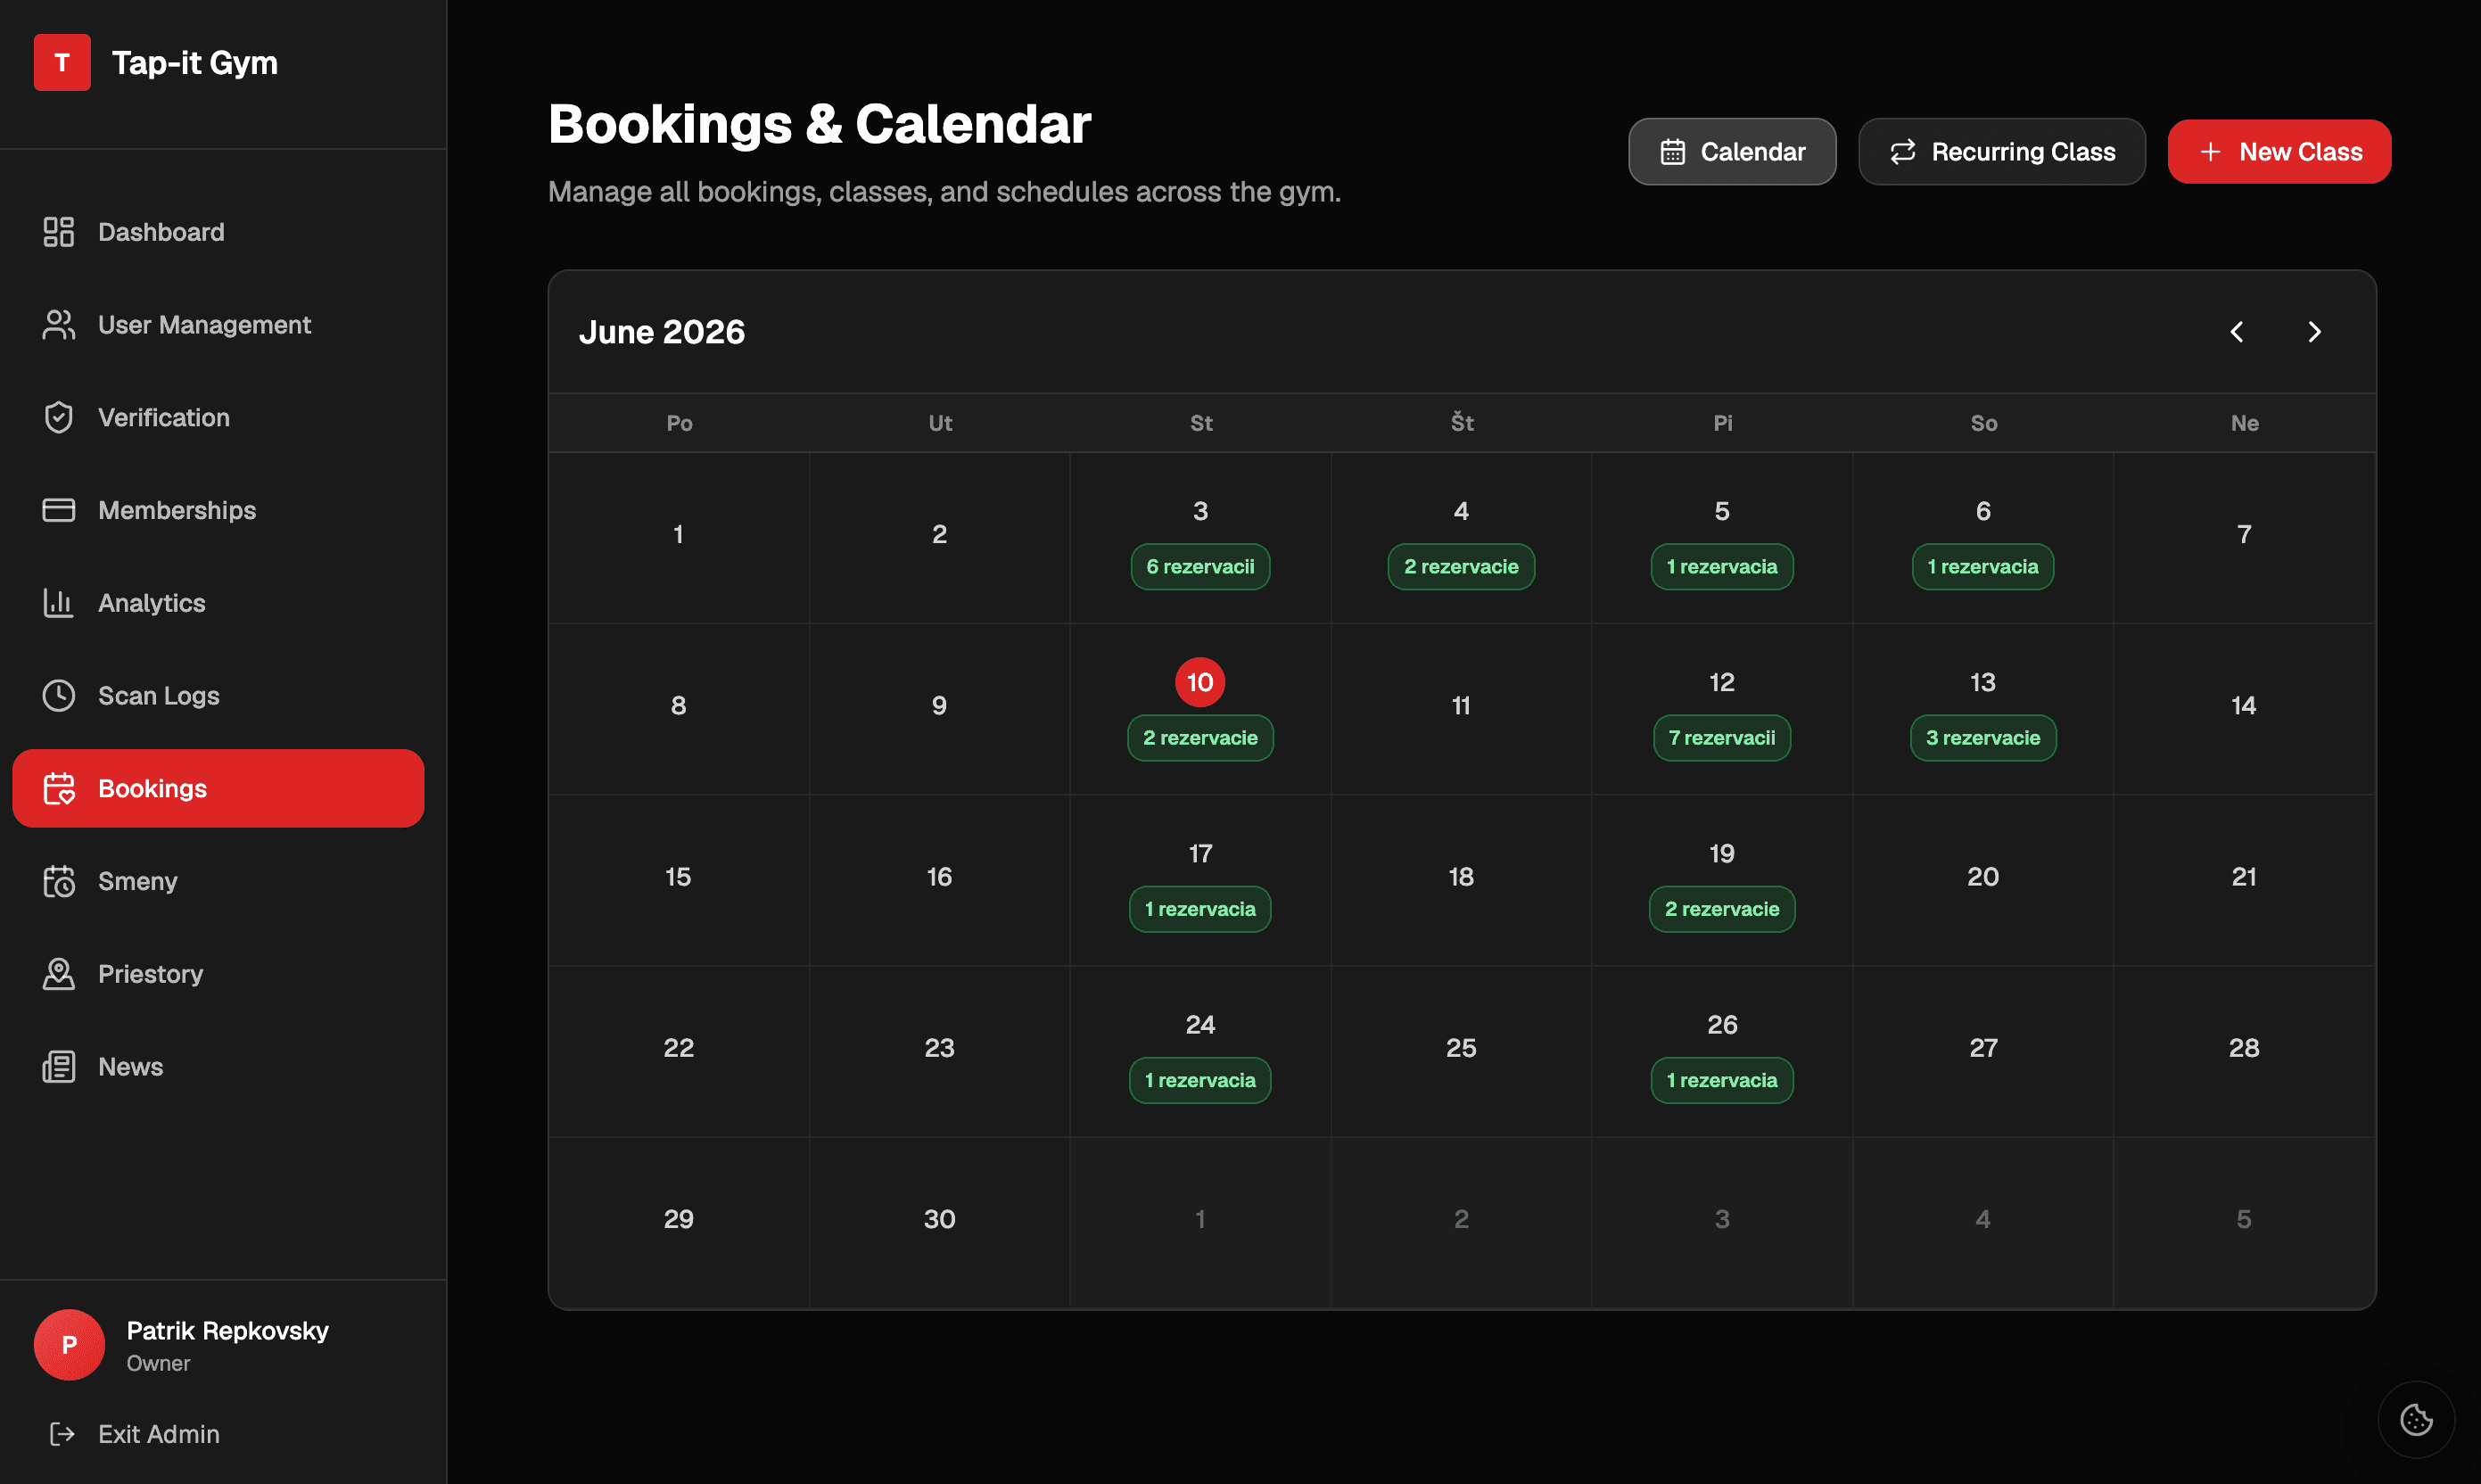
Task: Click the Patrik Repkovsky profile name
Action: point(227,1331)
